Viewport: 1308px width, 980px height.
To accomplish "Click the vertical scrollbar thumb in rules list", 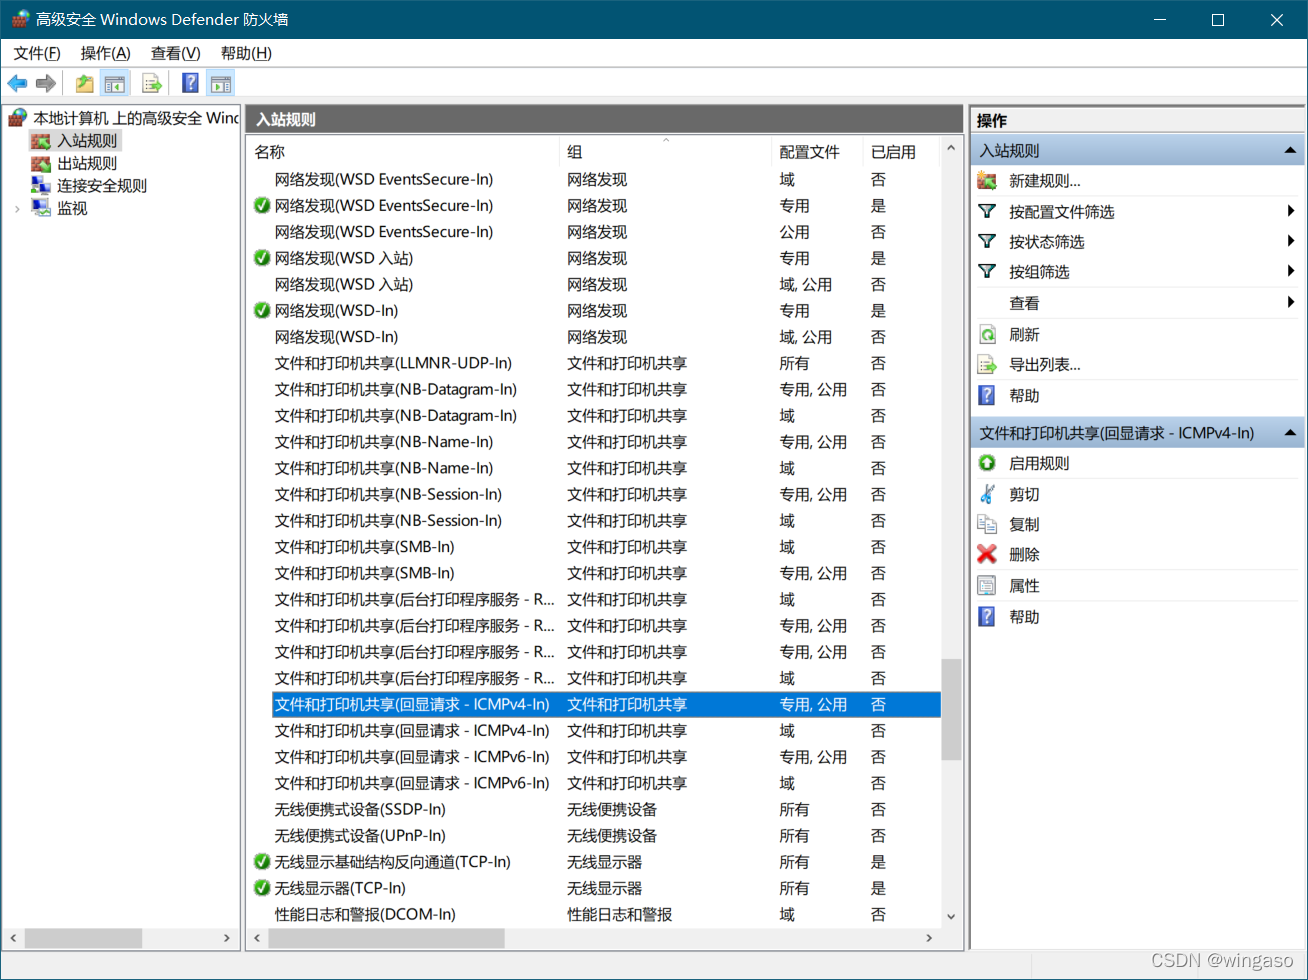I will pos(951,709).
